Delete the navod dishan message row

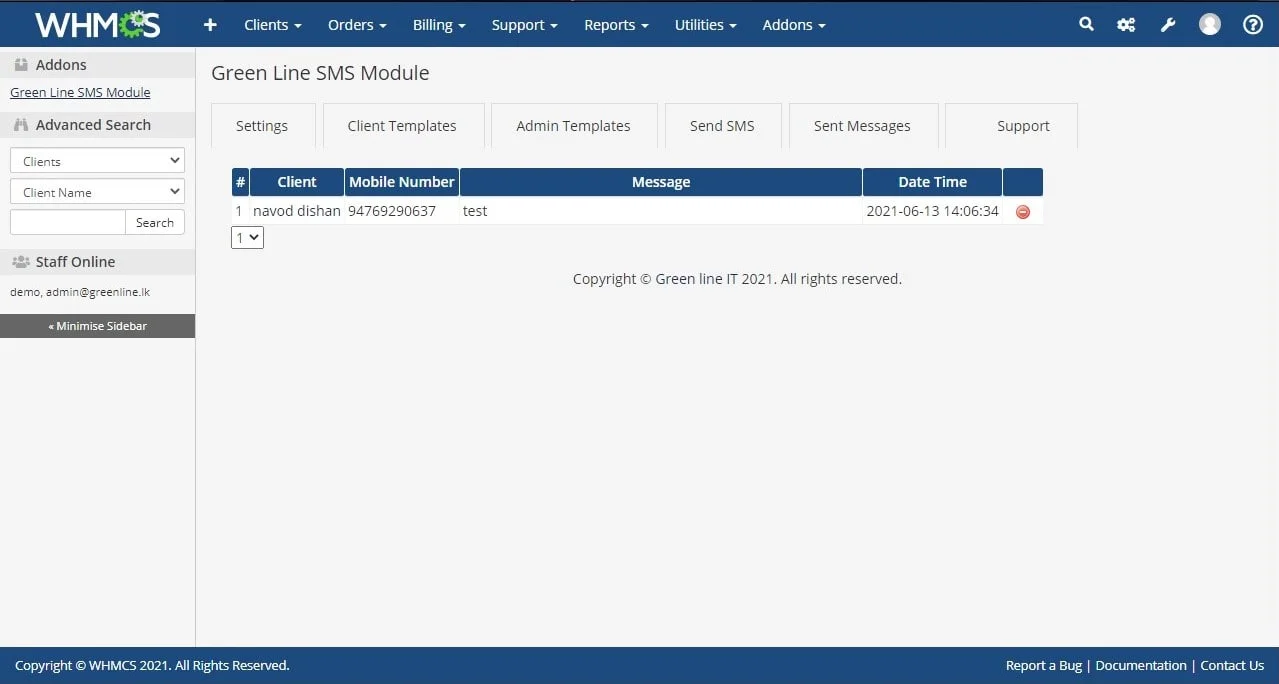coord(1022,212)
